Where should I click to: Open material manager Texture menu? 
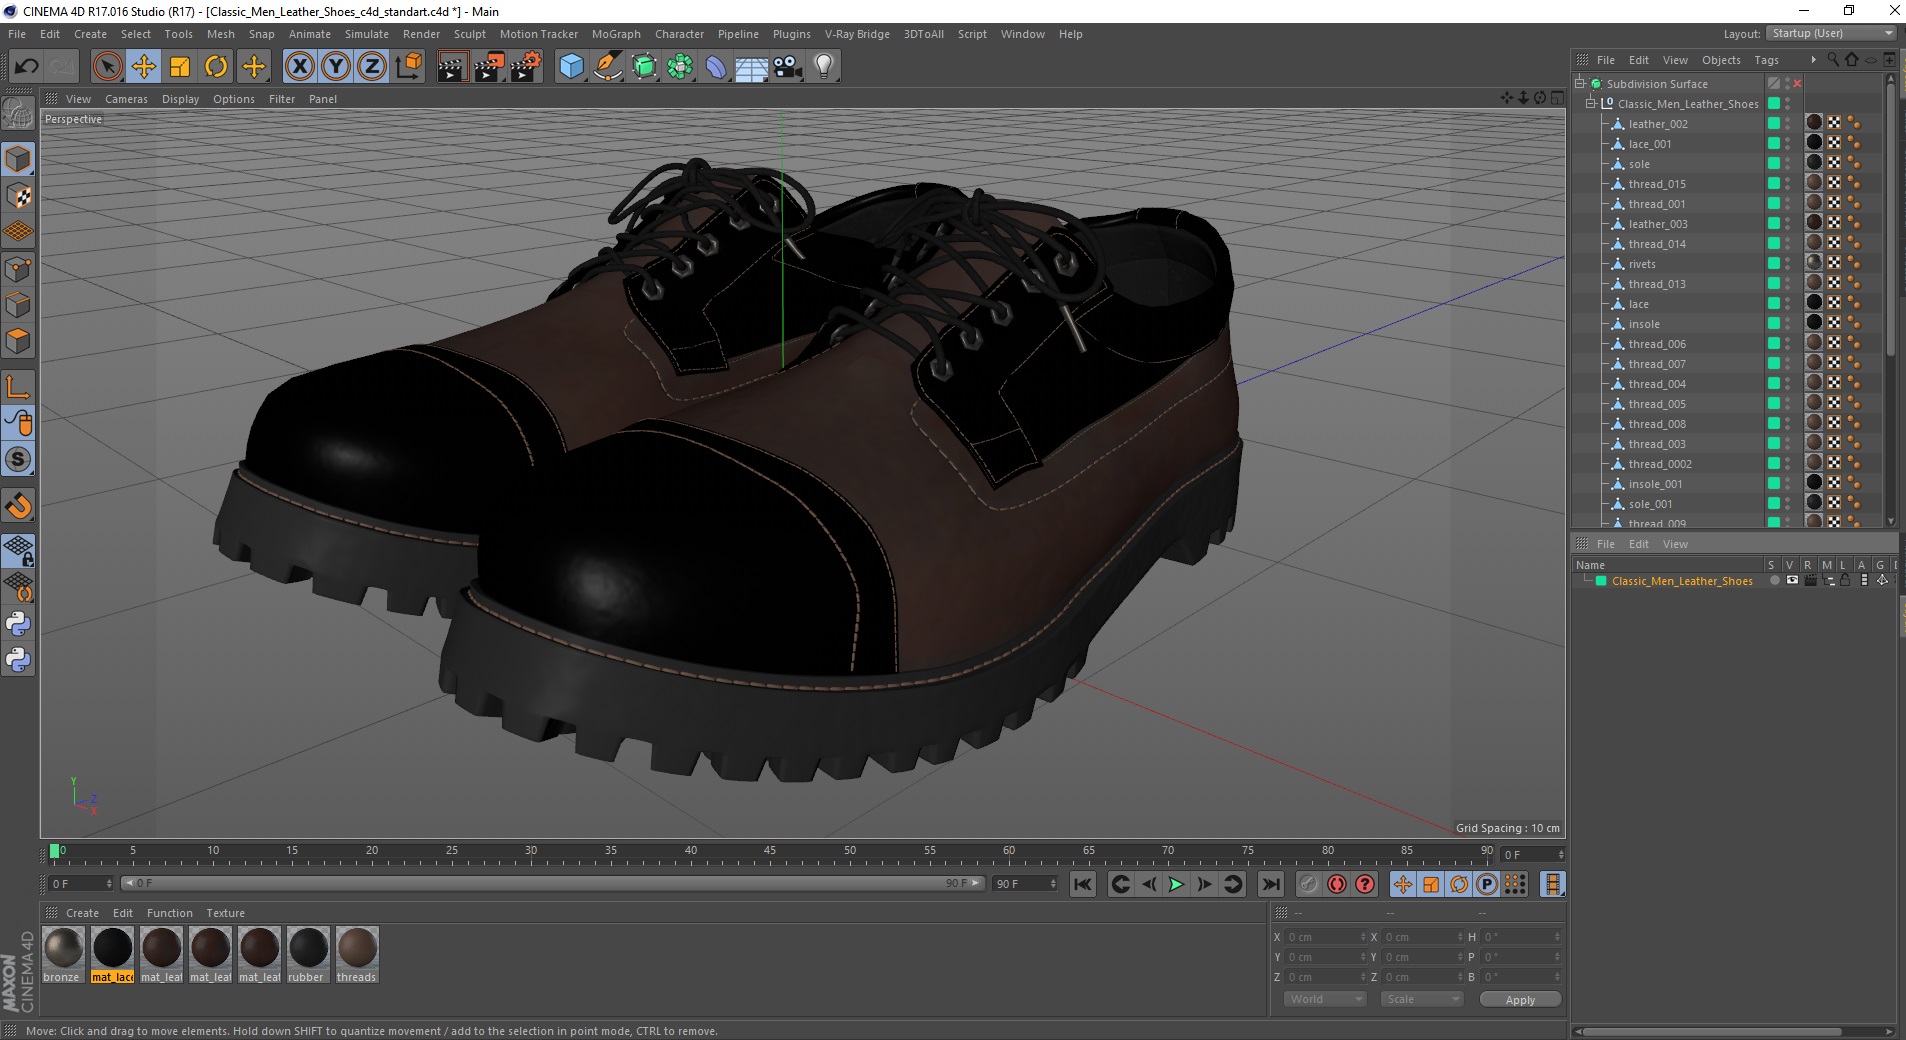coord(225,913)
